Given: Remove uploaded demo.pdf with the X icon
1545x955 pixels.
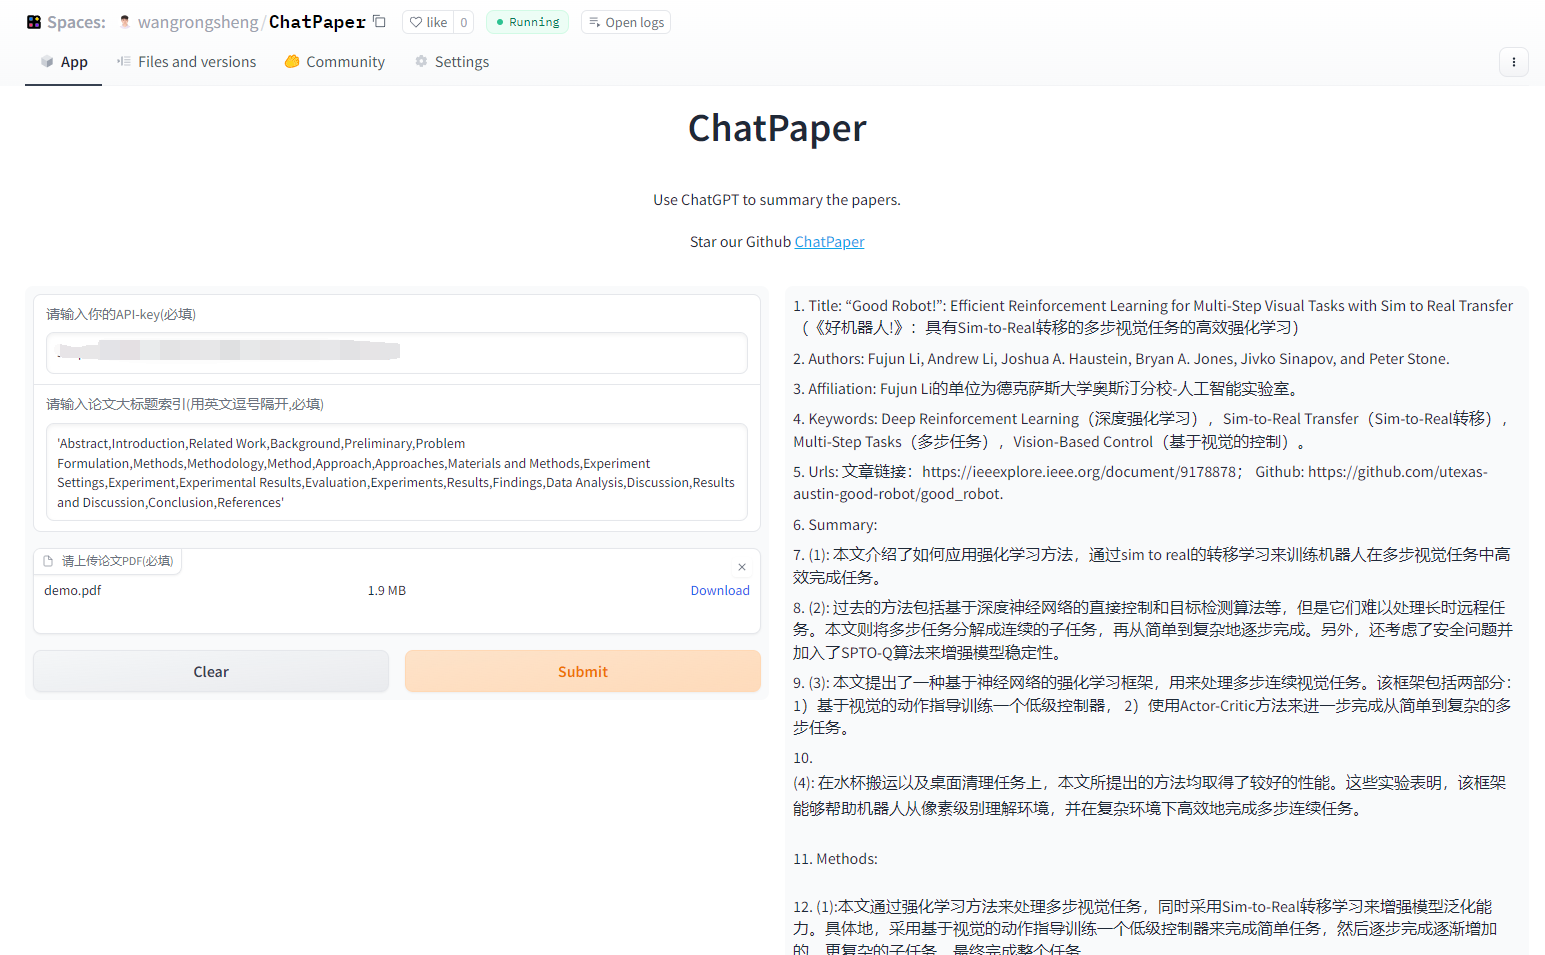Looking at the screenshot, I should pyautogui.click(x=742, y=567).
